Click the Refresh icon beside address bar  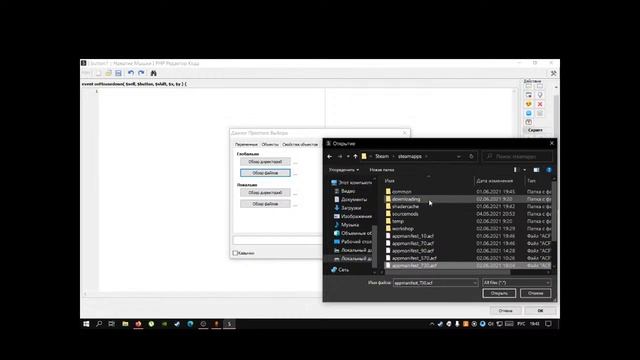tap(471, 156)
